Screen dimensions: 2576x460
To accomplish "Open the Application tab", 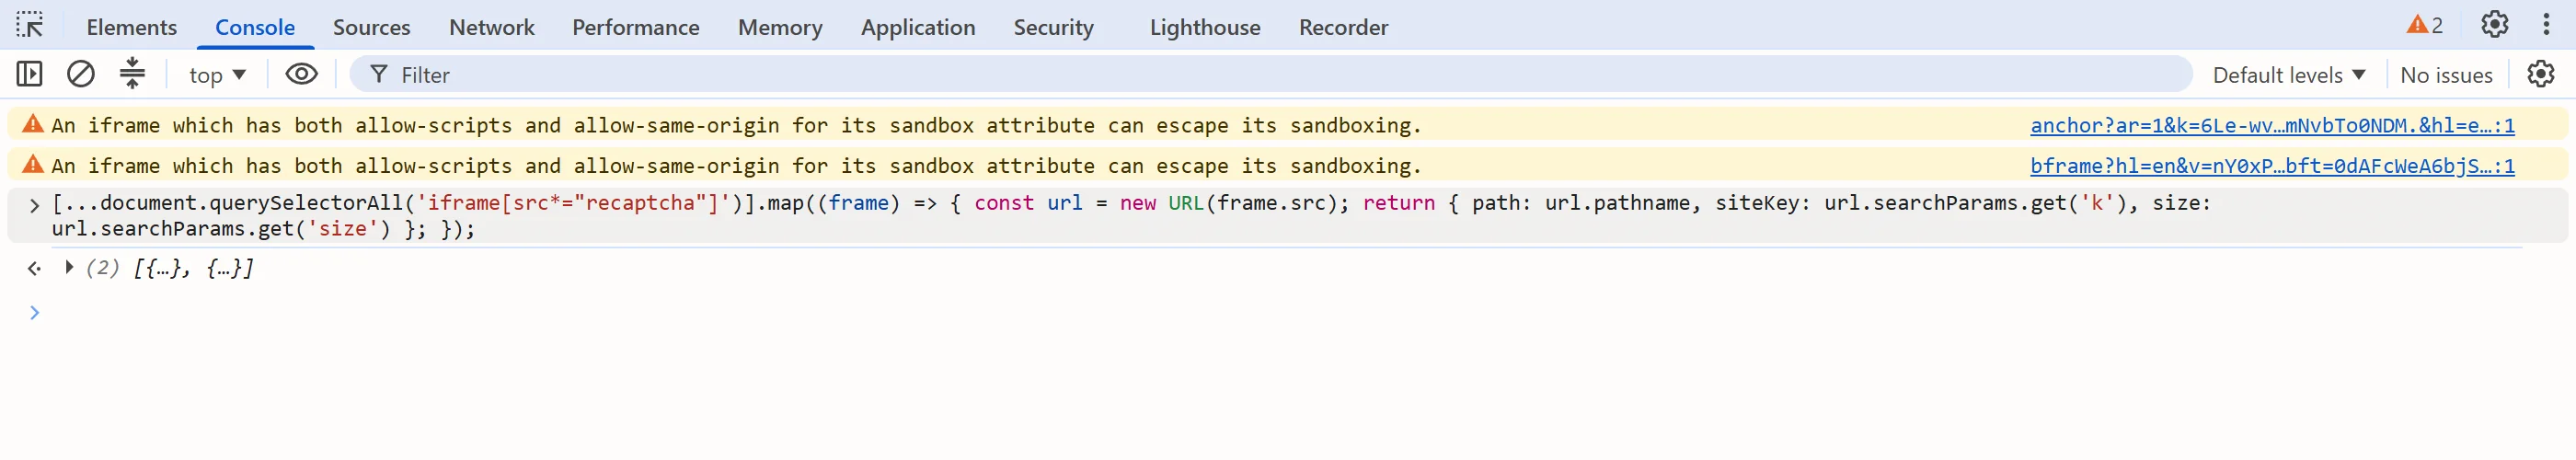I will click(x=918, y=27).
